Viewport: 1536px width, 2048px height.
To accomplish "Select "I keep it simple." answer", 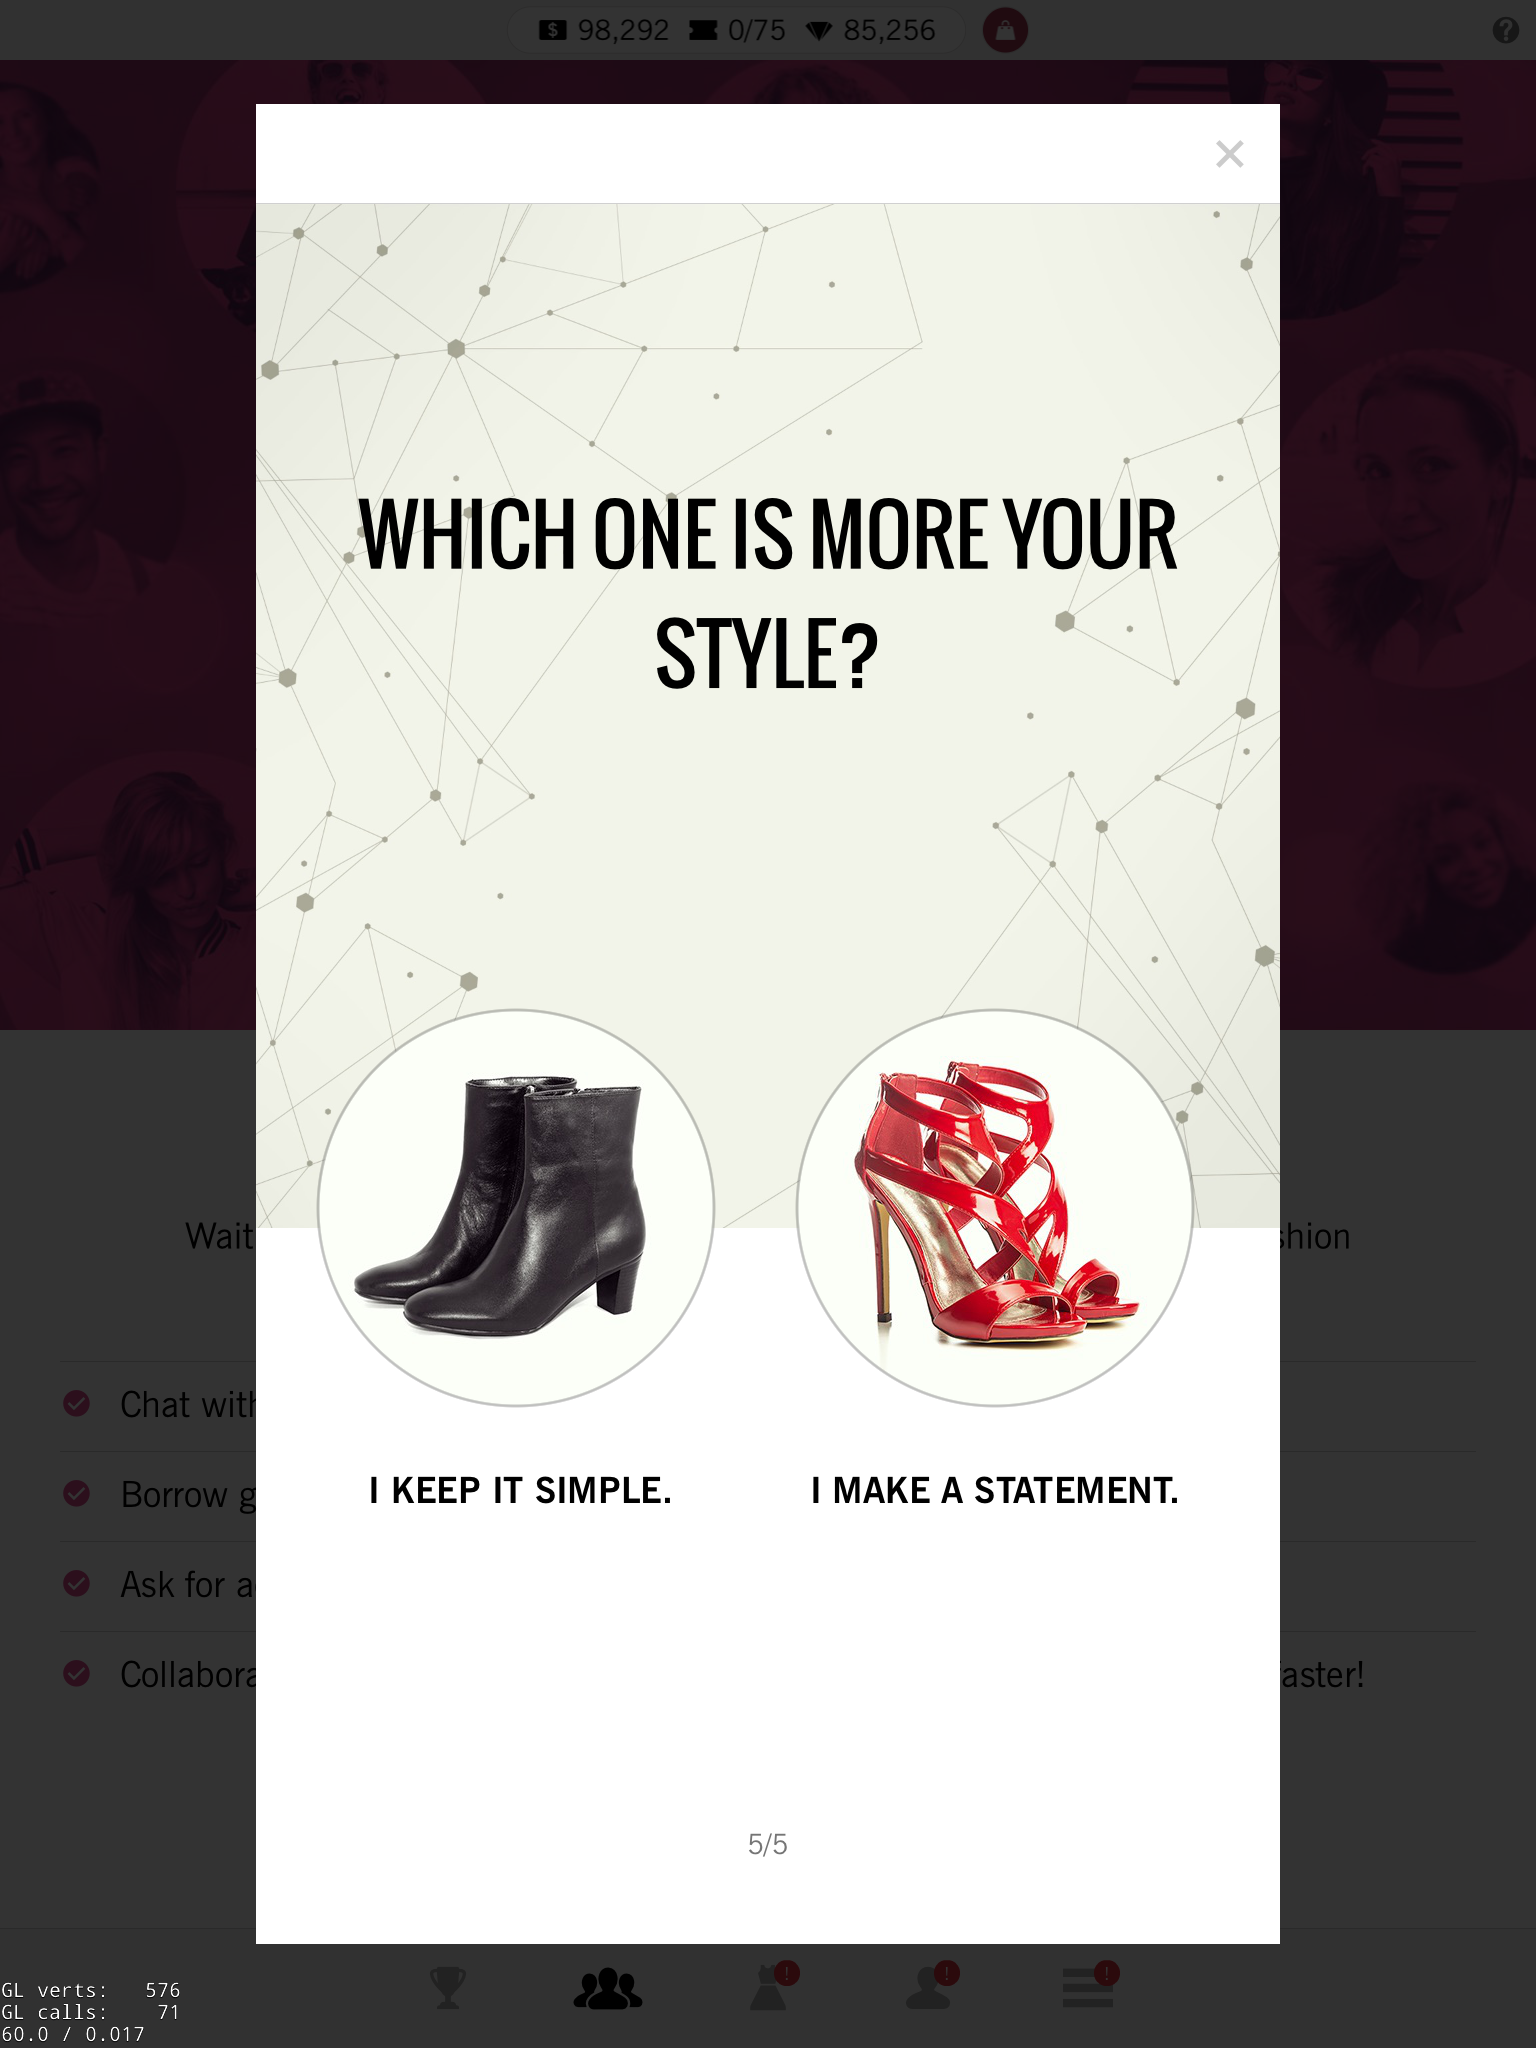I will click(520, 1490).
